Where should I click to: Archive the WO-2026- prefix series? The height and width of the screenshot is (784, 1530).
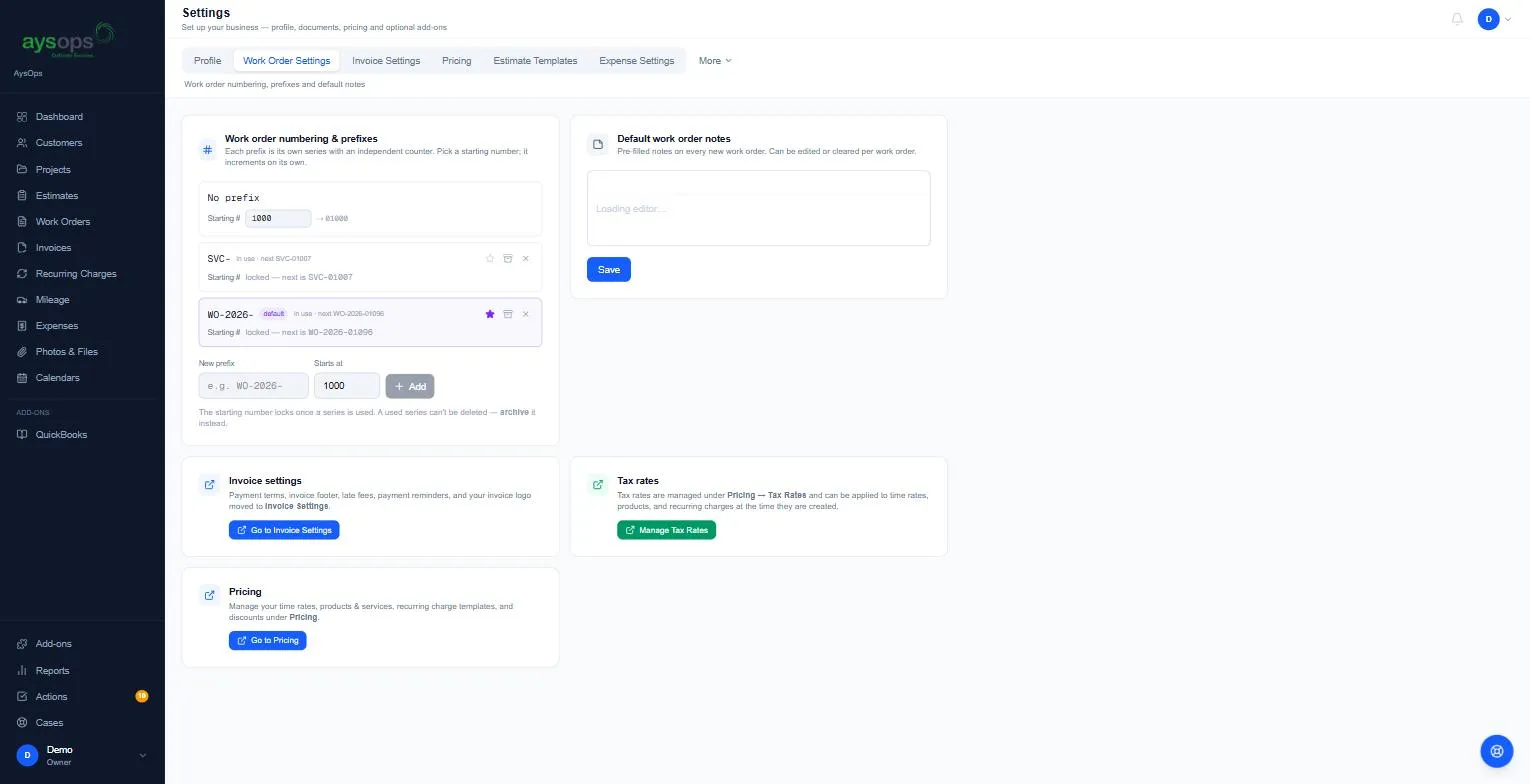tap(508, 314)
